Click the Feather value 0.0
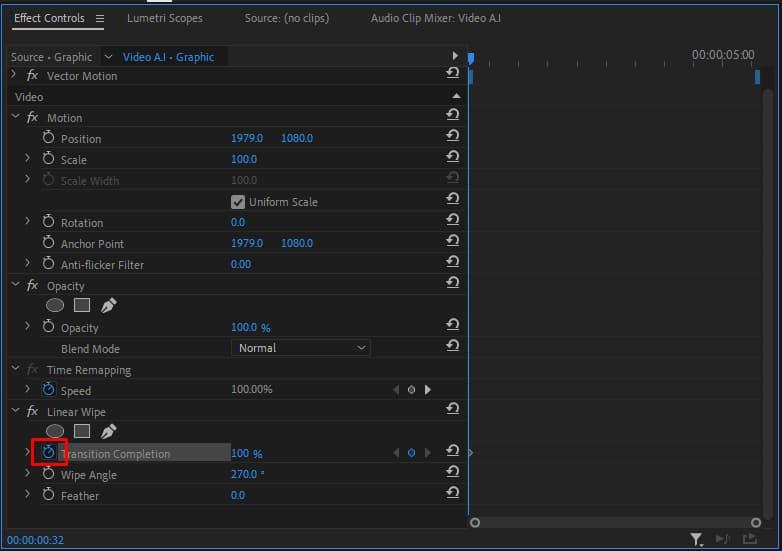782x551 pixels. coord(238,495)
